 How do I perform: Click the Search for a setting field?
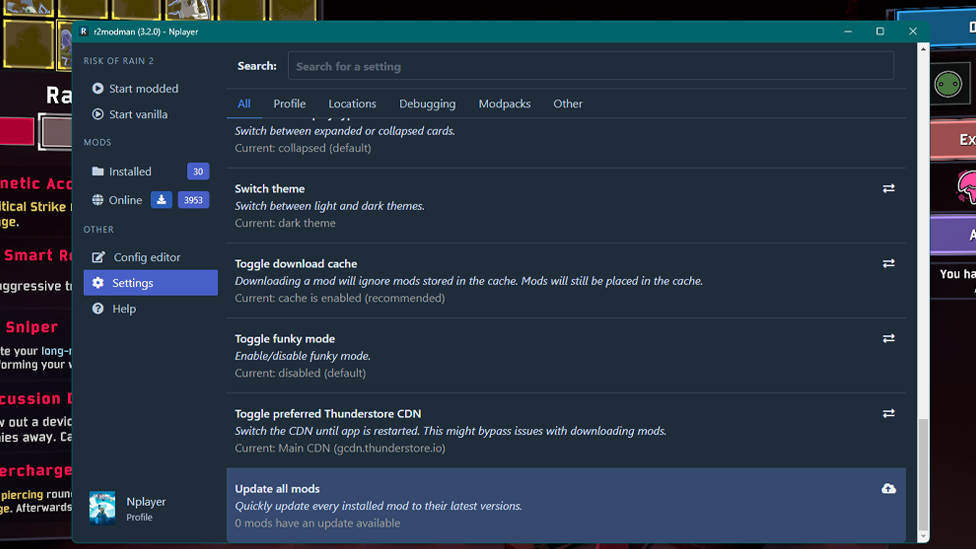tap(591, 66)
